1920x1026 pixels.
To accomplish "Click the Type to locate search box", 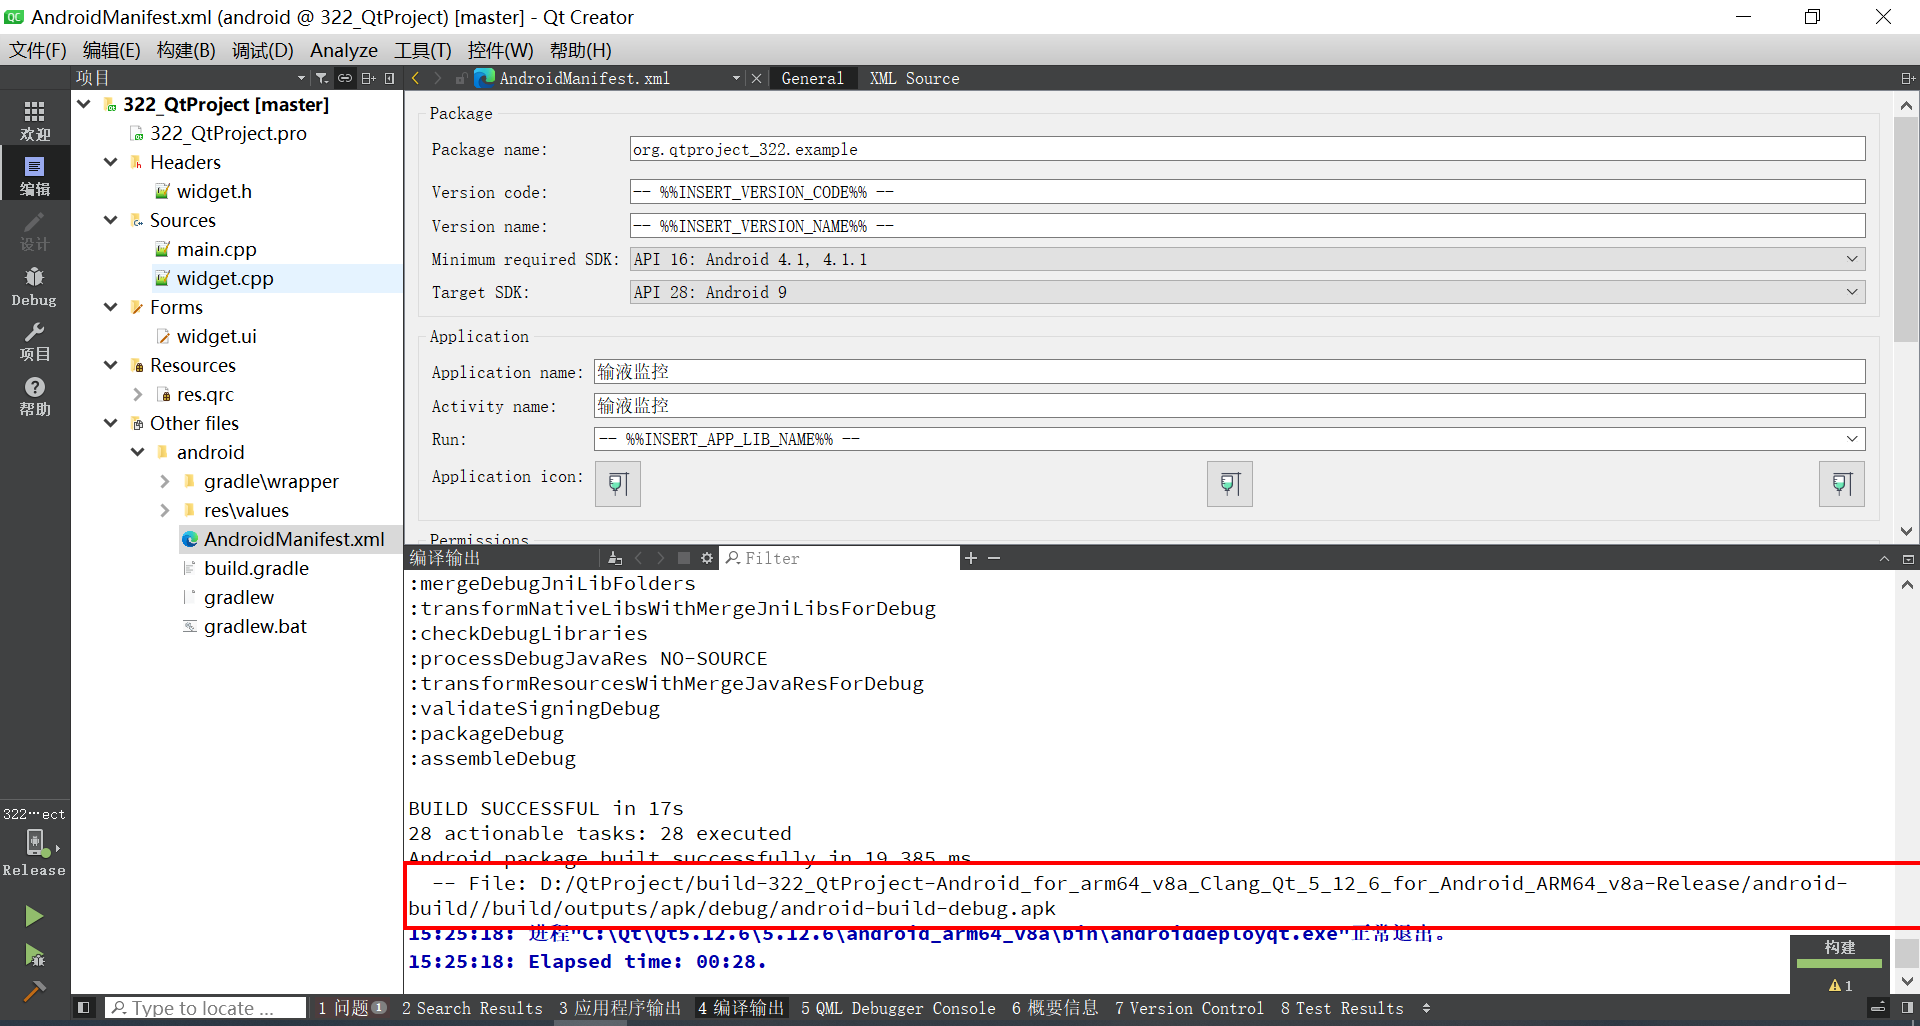I will [x=205, y=1008].
